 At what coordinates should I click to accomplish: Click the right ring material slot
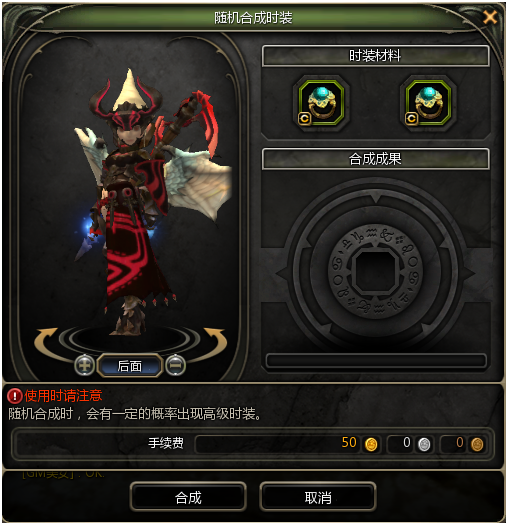click(x=428, y=103)
